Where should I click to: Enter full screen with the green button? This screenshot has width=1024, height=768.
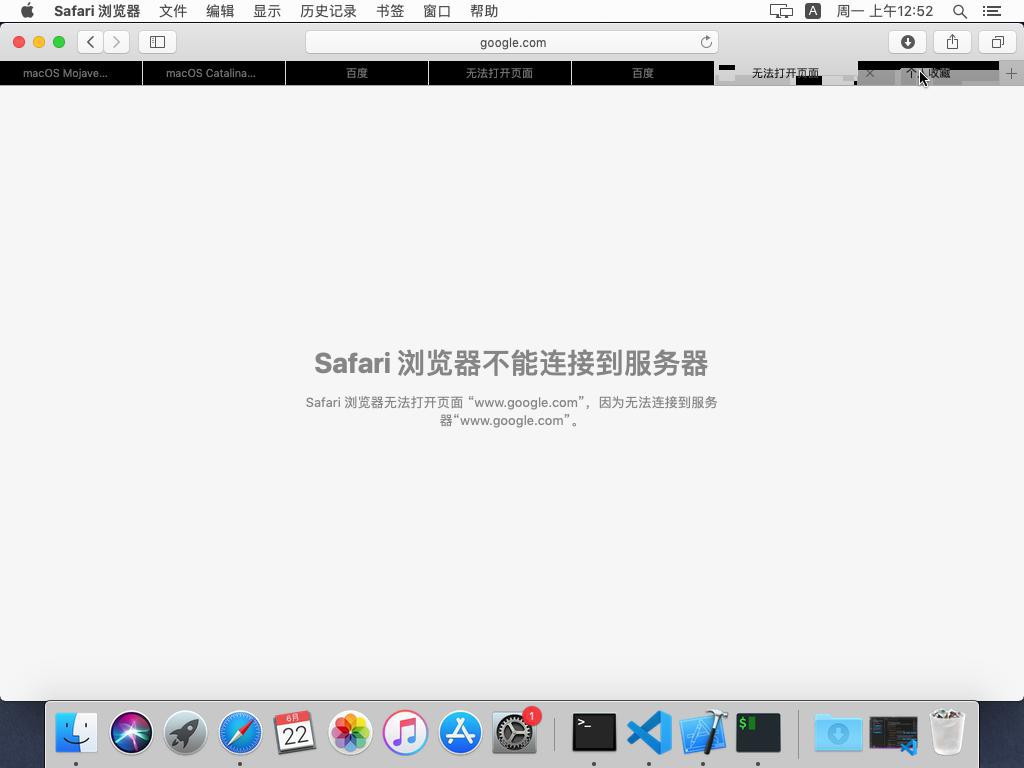click(x=59, y=42)
